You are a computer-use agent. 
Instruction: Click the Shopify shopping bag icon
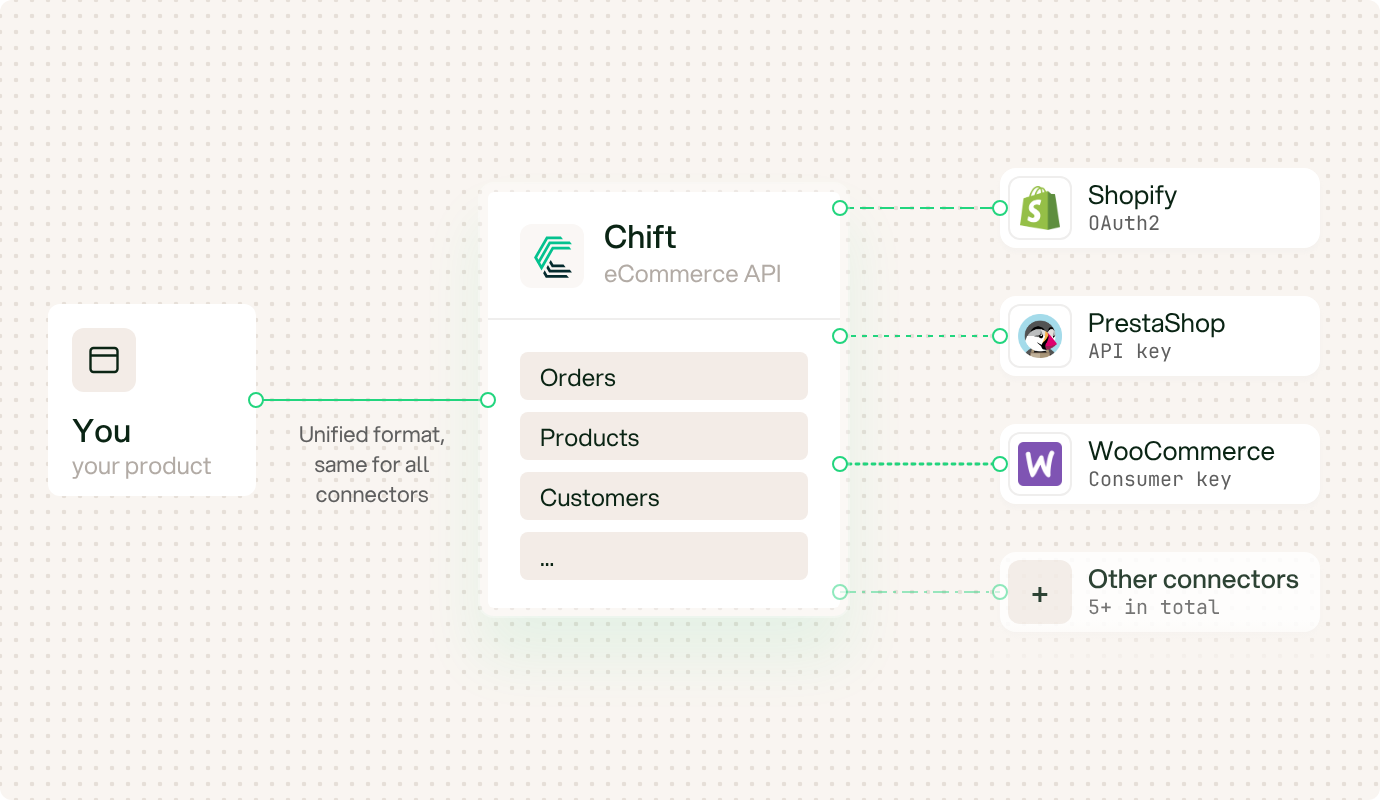tap(1040, 208)
